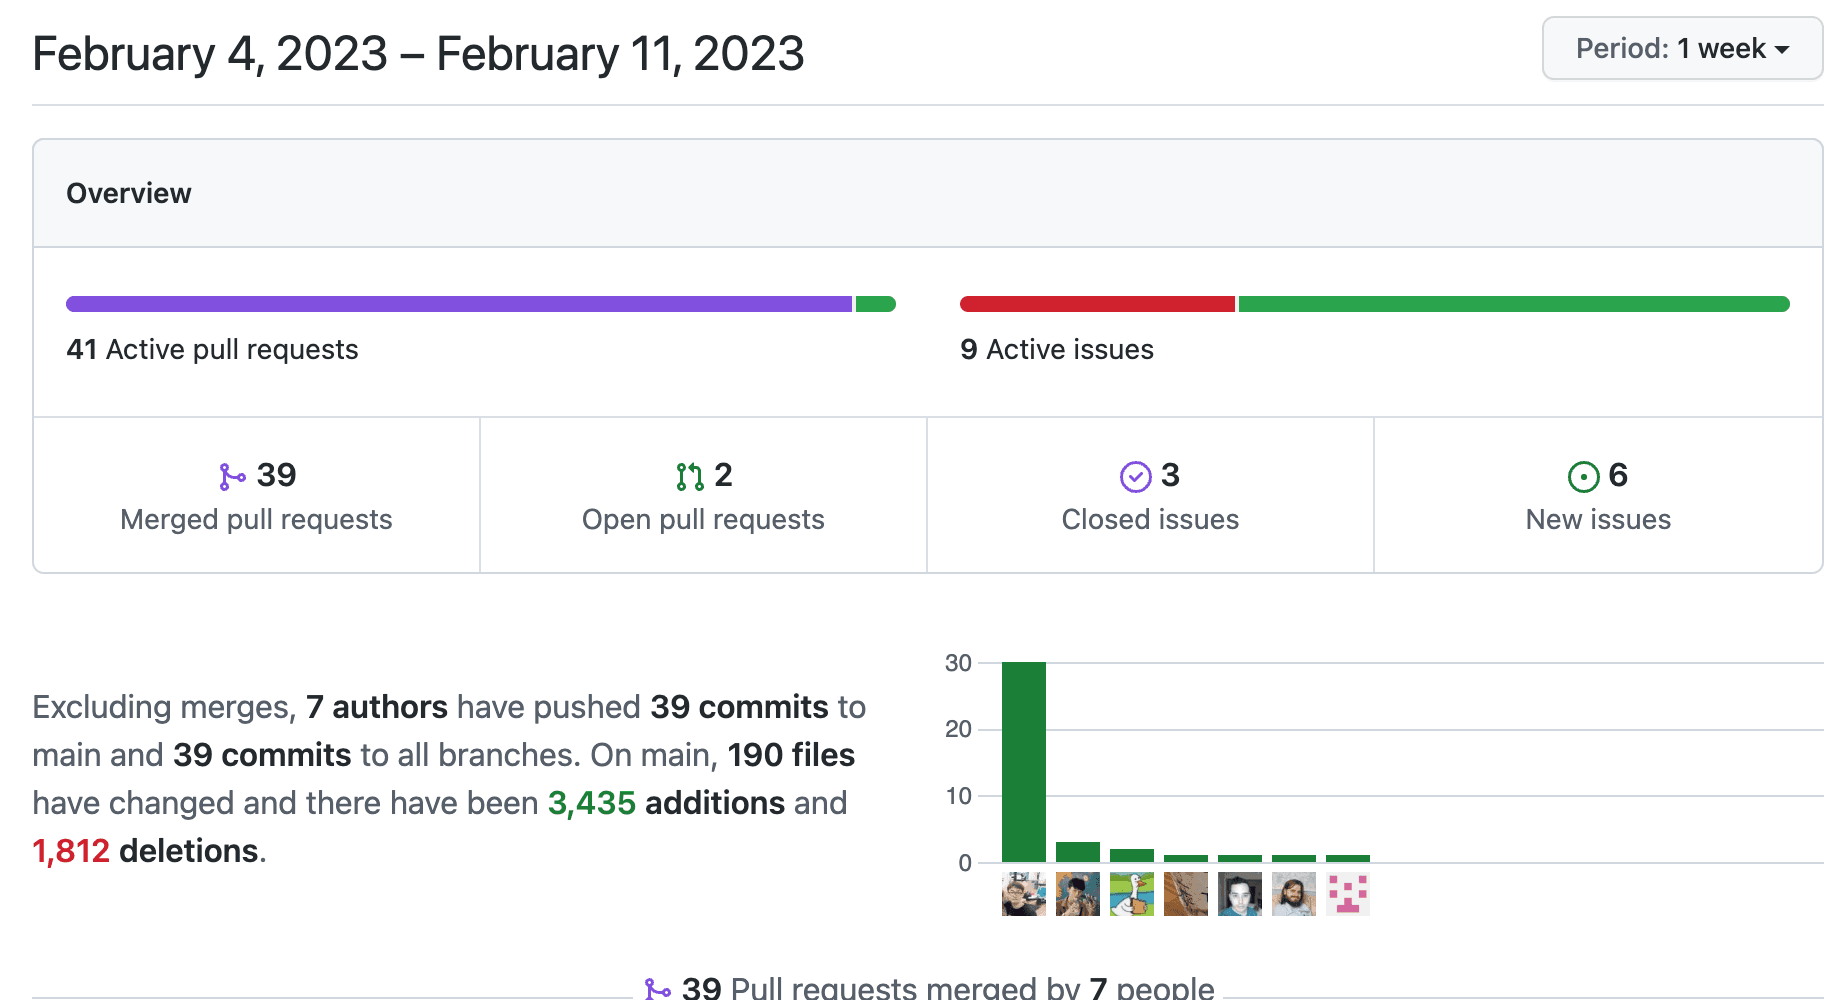Viewport: 1844px width, 1000px height.
Task: Click the green open pull request icon
Action: pyautogui.click(x=690, y=477)
